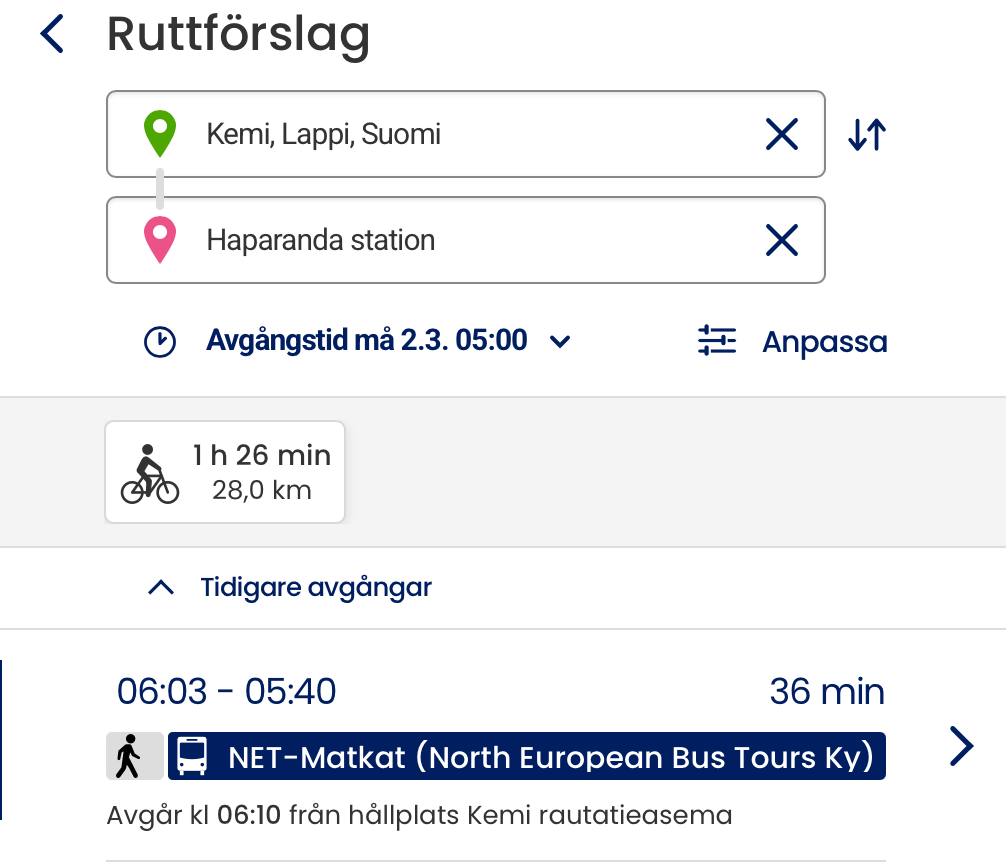Clear the Kemi, Lappi, Suomi origin field
The height and width of the screenshot is (866, 1006).
(x=781, y=134)
